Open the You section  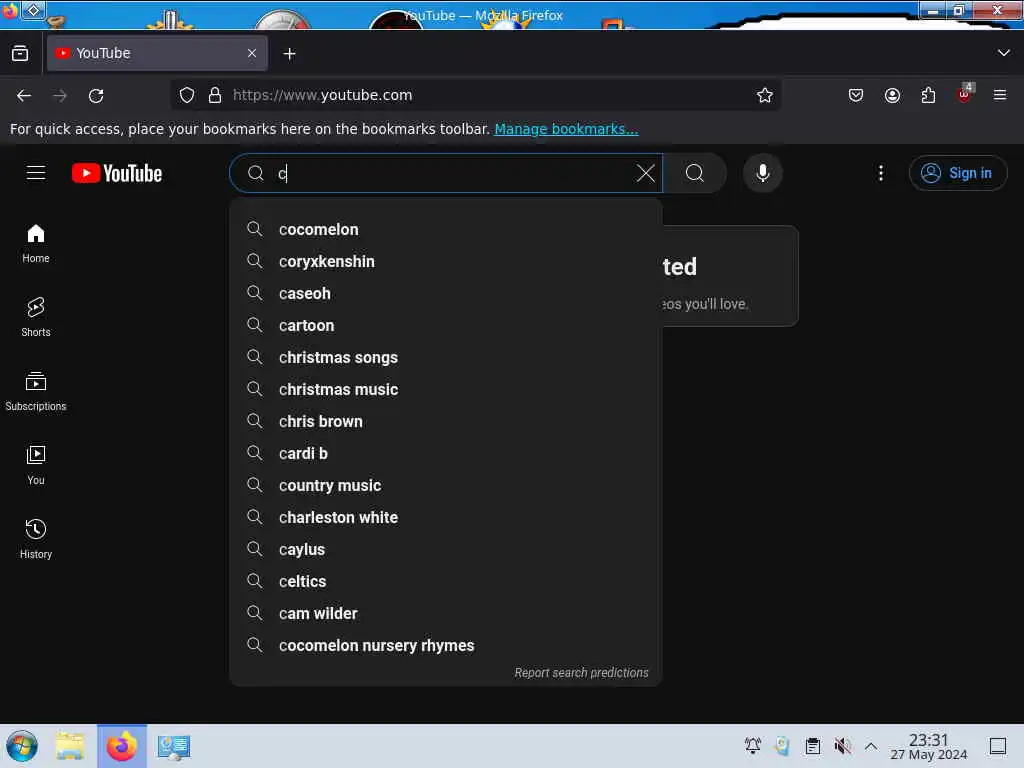(36, 465)
